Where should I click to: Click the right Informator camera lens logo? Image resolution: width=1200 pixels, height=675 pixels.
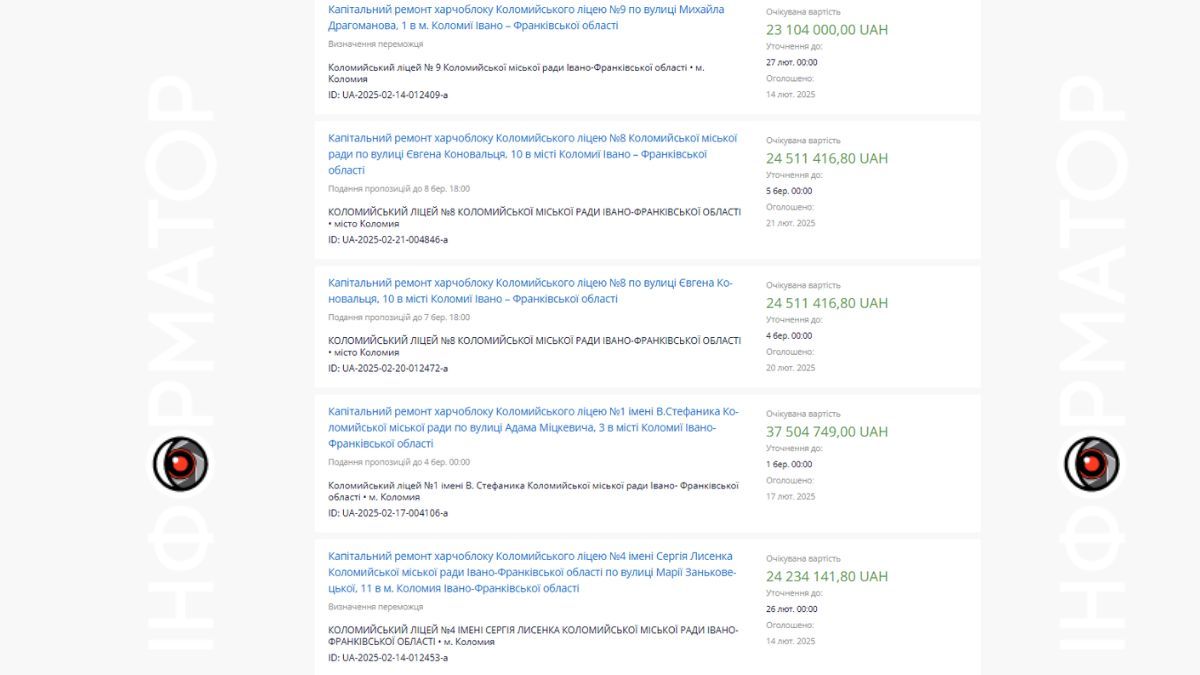pyautogui.click(x=1092, y=464)
